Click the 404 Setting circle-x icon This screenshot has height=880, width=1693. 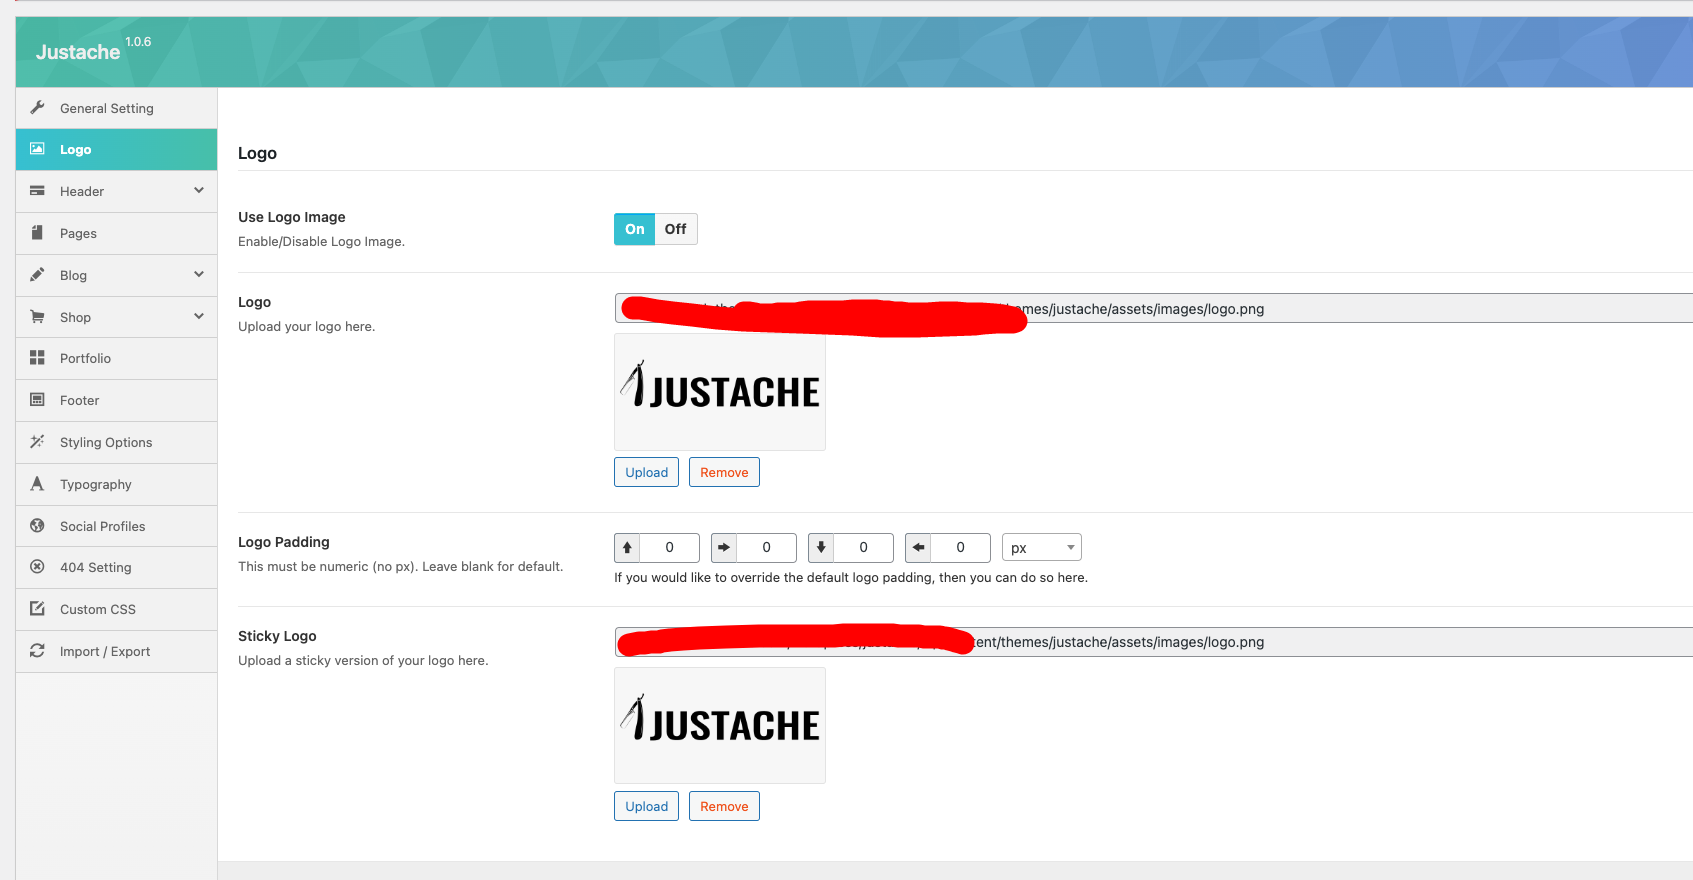(37, 567)
